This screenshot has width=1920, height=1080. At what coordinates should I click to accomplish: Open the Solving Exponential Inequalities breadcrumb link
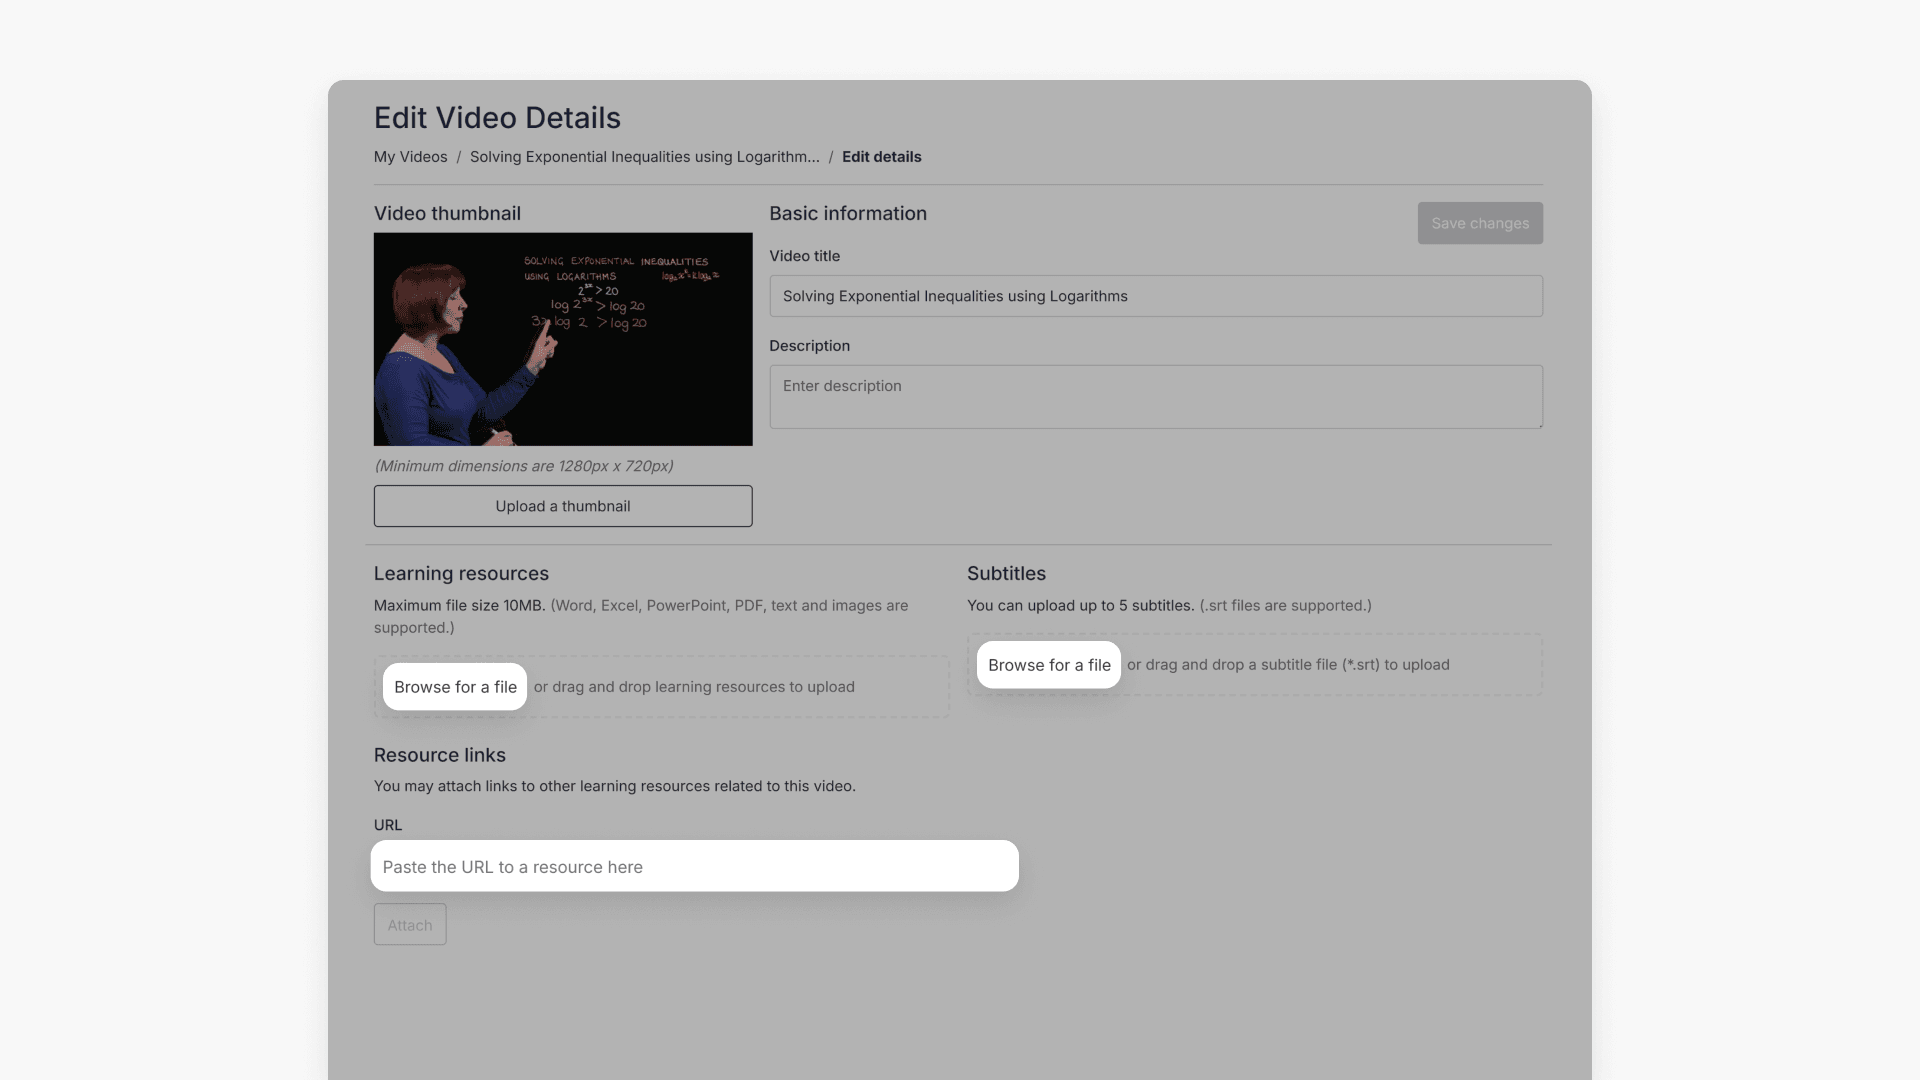coord(644,157)
